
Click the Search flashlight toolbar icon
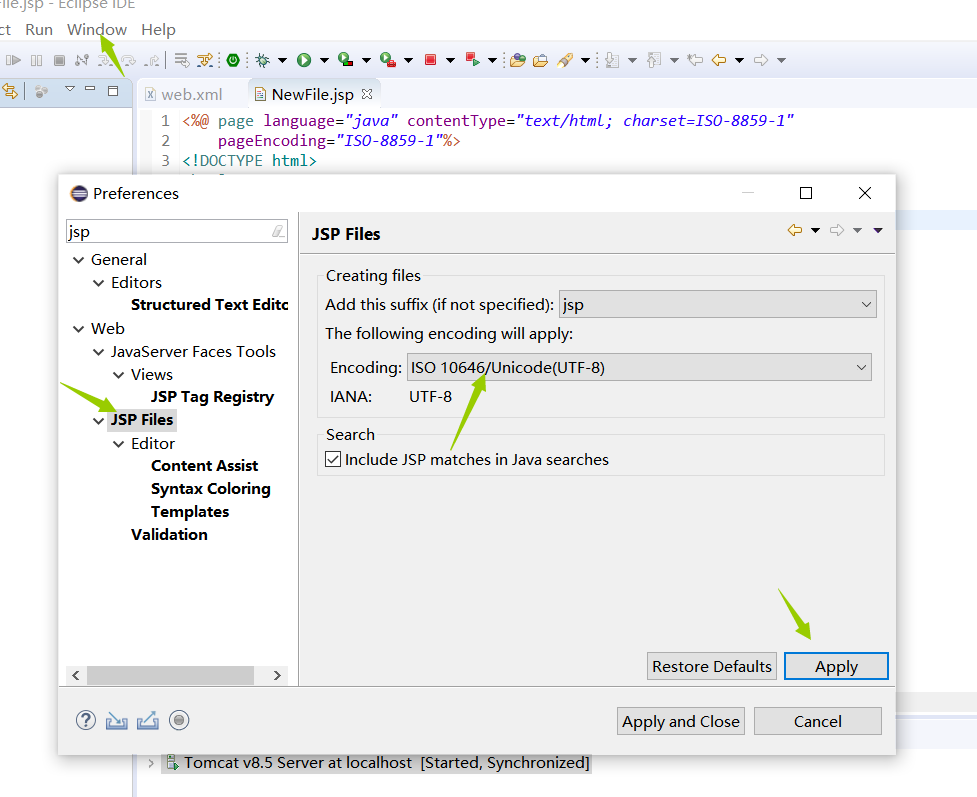565,60
